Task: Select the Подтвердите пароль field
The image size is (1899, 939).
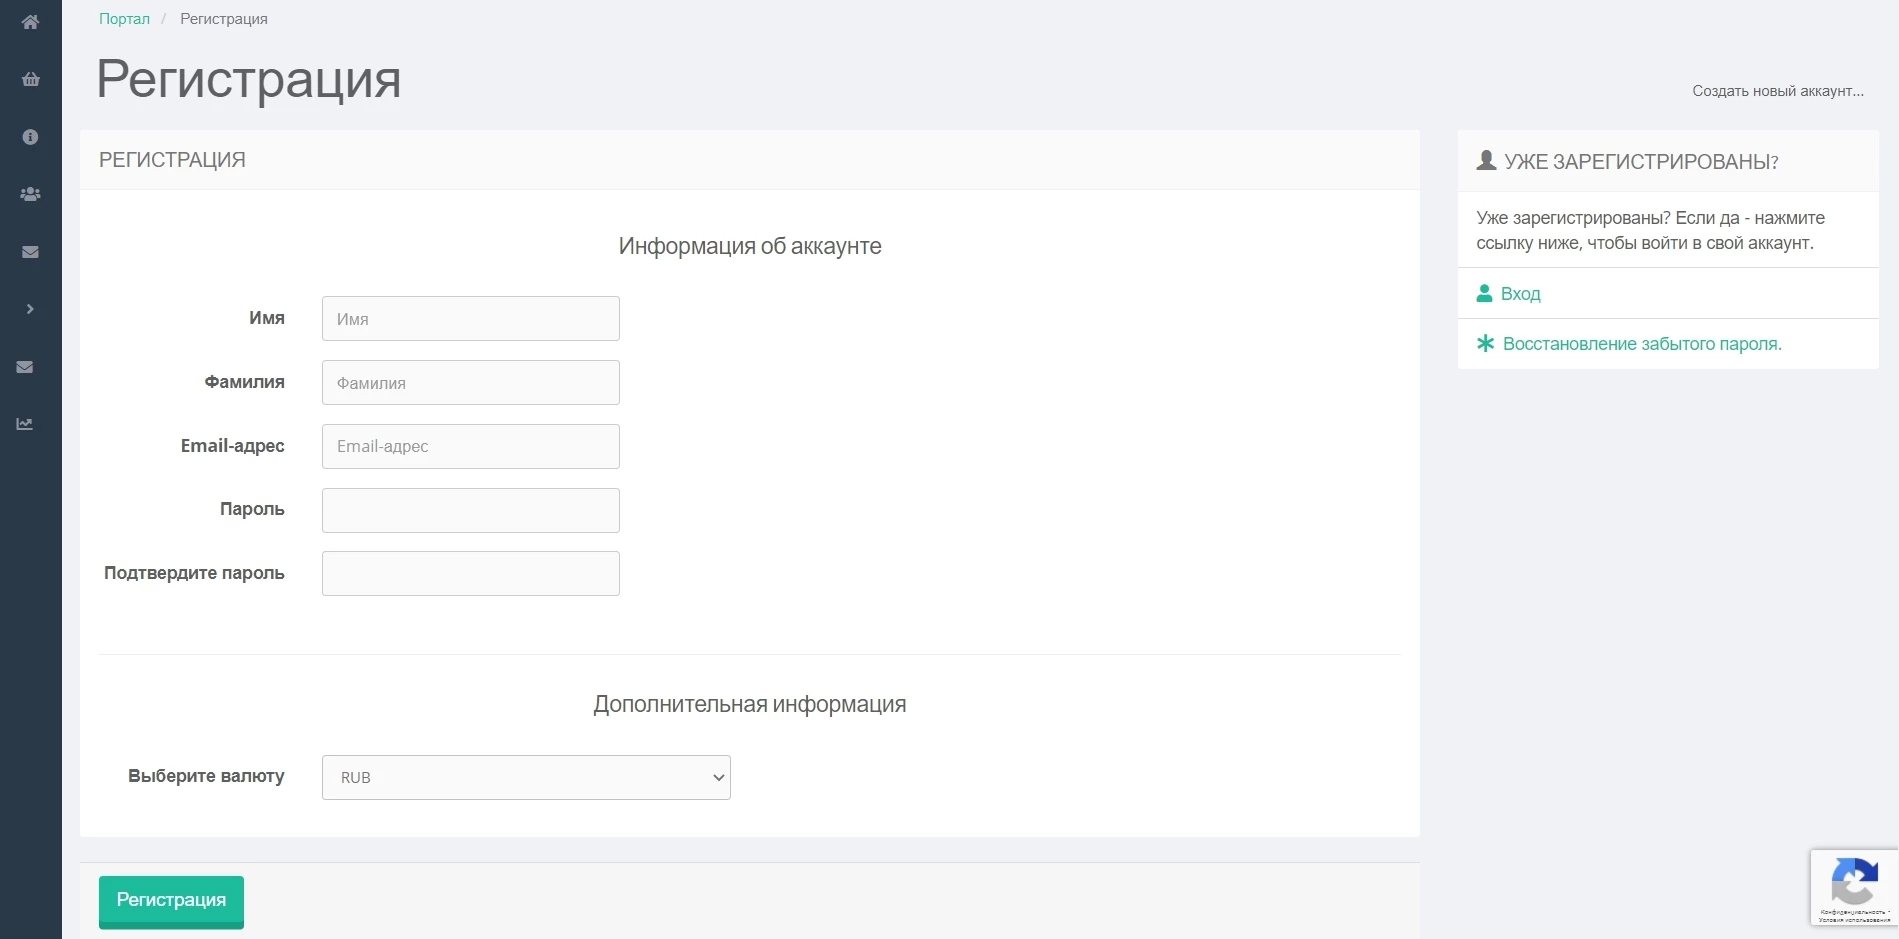Action: coord(471,574)
